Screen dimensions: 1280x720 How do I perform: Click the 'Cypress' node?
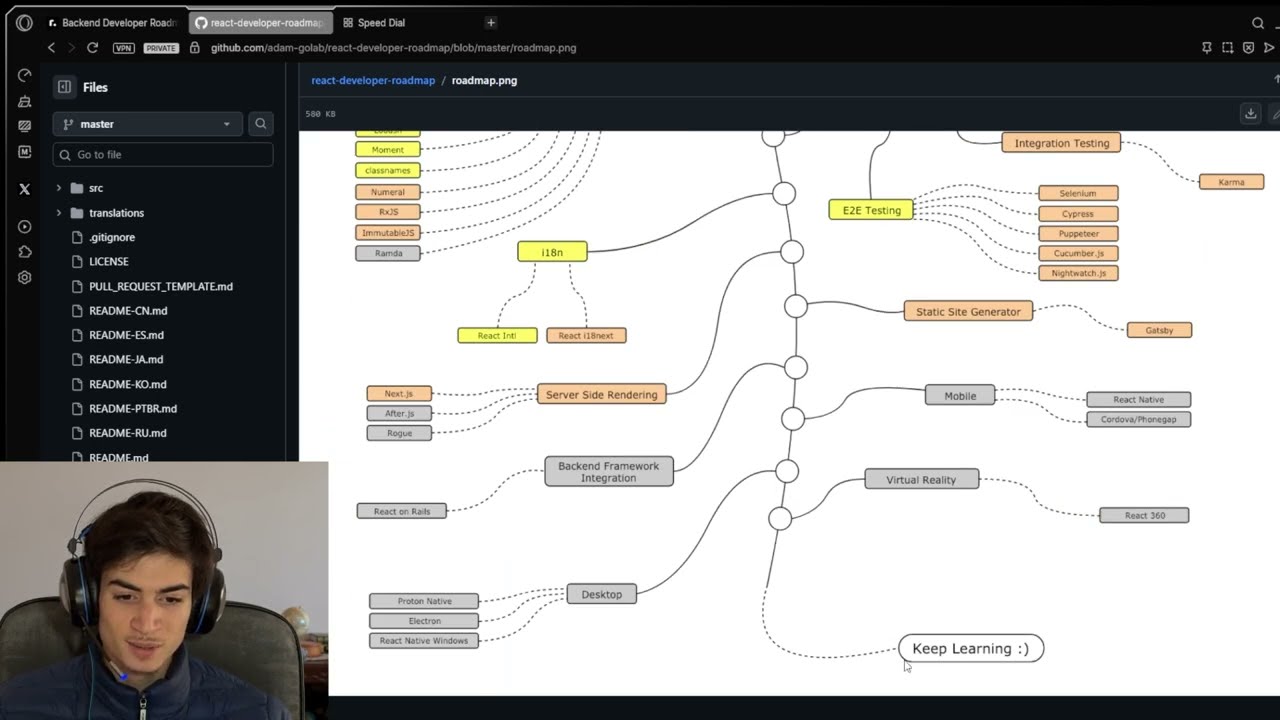point(1078,213)
